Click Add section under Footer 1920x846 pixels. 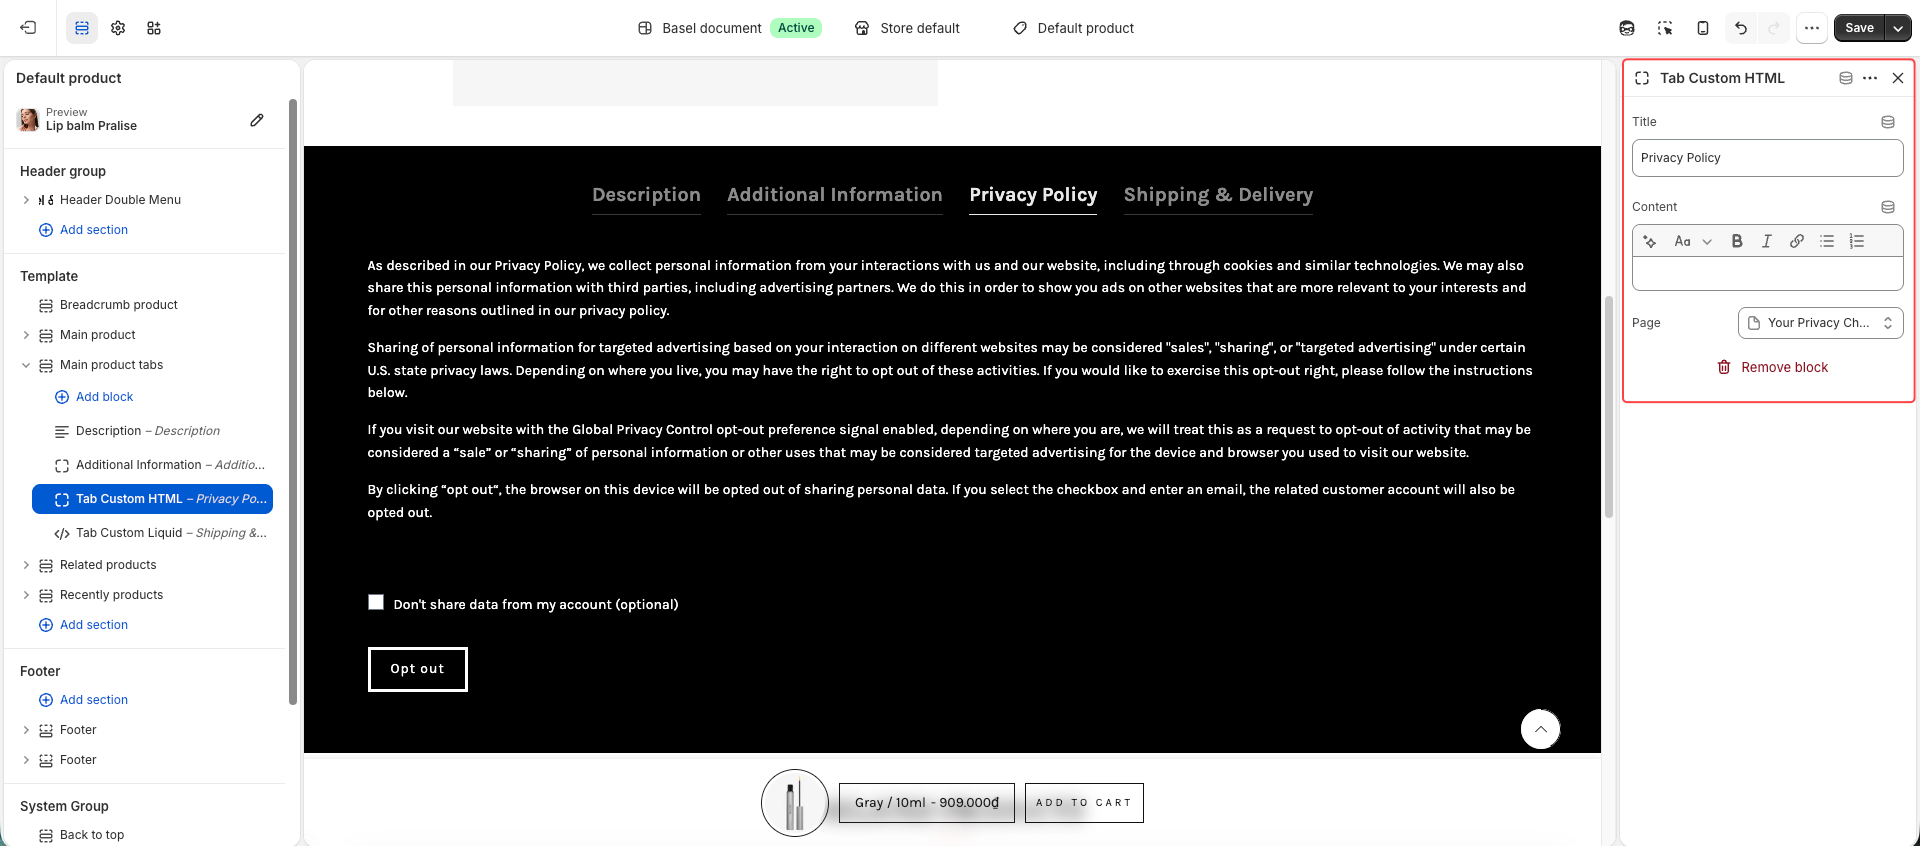[83, 700]
